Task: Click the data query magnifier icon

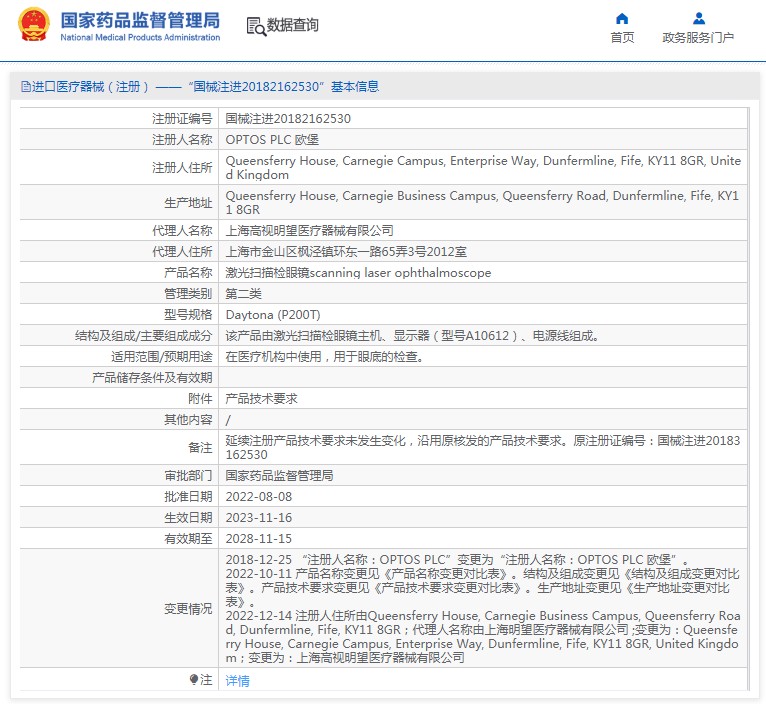Action: tap(256, 26)
